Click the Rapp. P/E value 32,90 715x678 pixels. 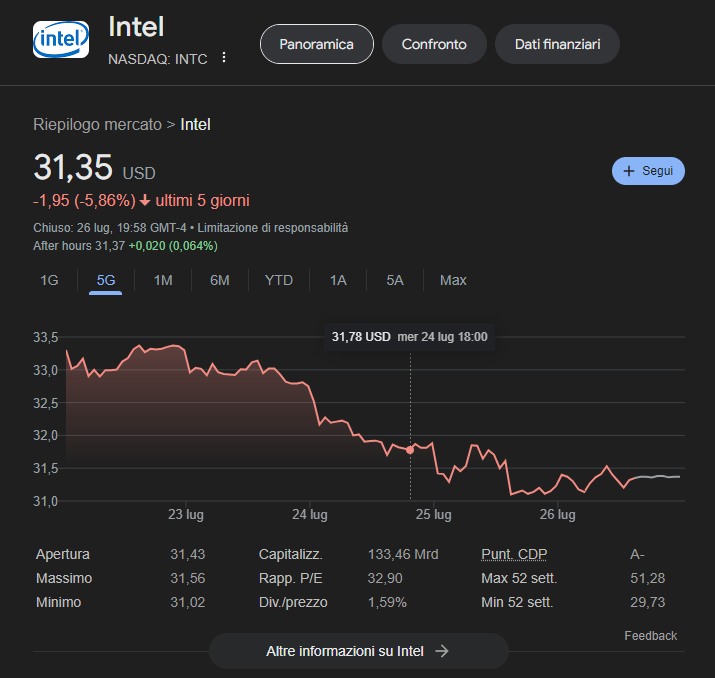coord(385,578)
